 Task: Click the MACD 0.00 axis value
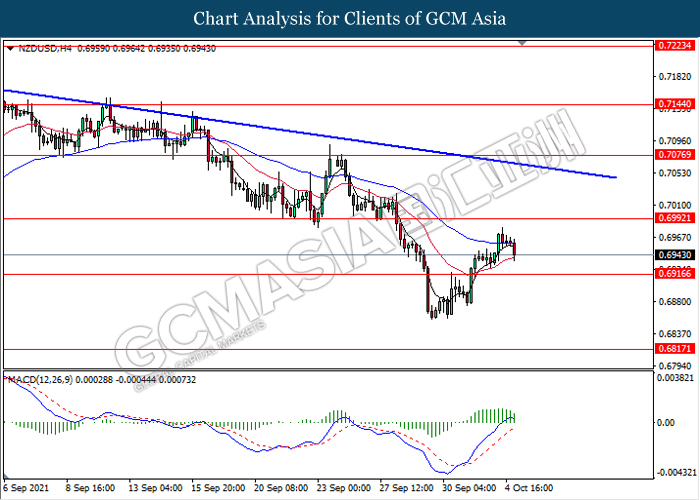pos(667,422)
